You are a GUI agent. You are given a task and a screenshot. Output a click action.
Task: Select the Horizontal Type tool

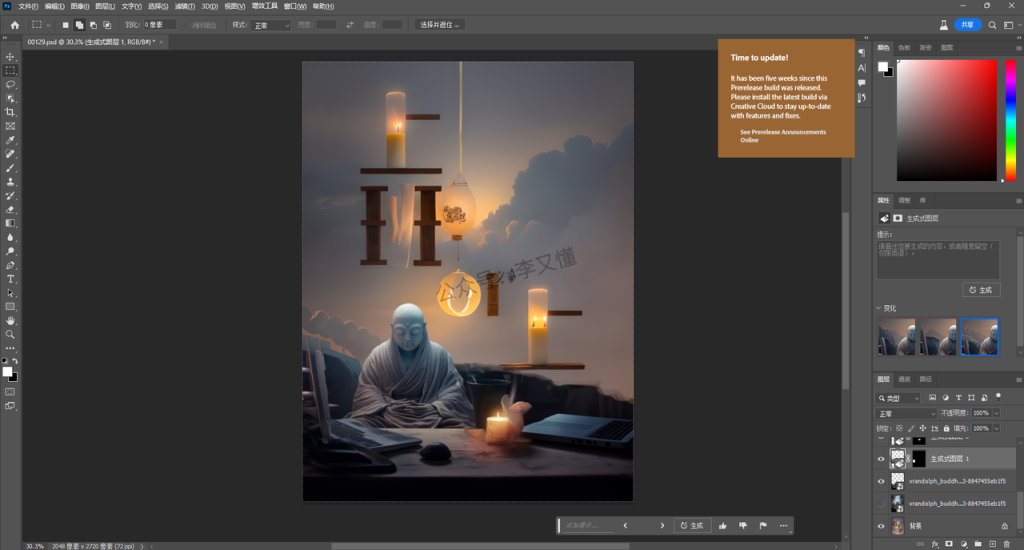coord(11,279)
